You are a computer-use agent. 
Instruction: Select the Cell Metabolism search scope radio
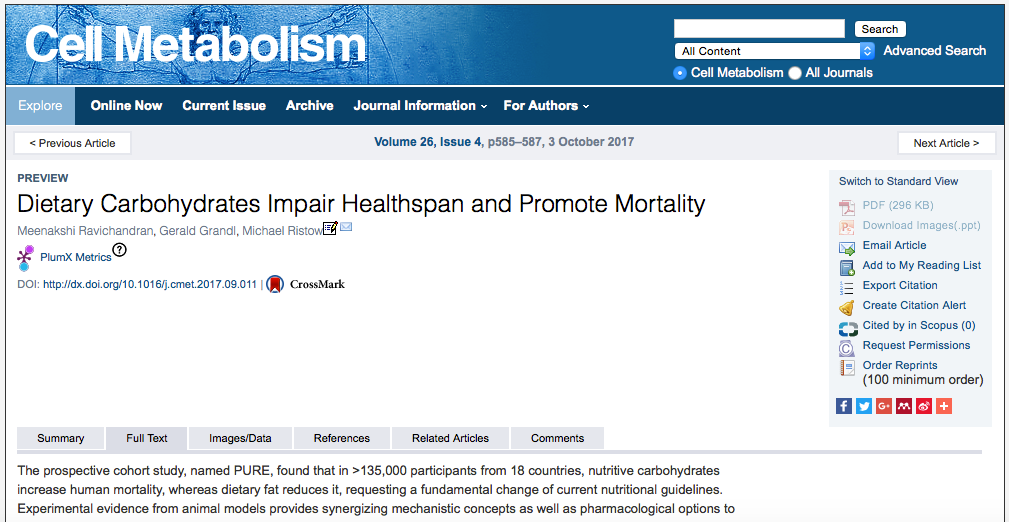680,73
